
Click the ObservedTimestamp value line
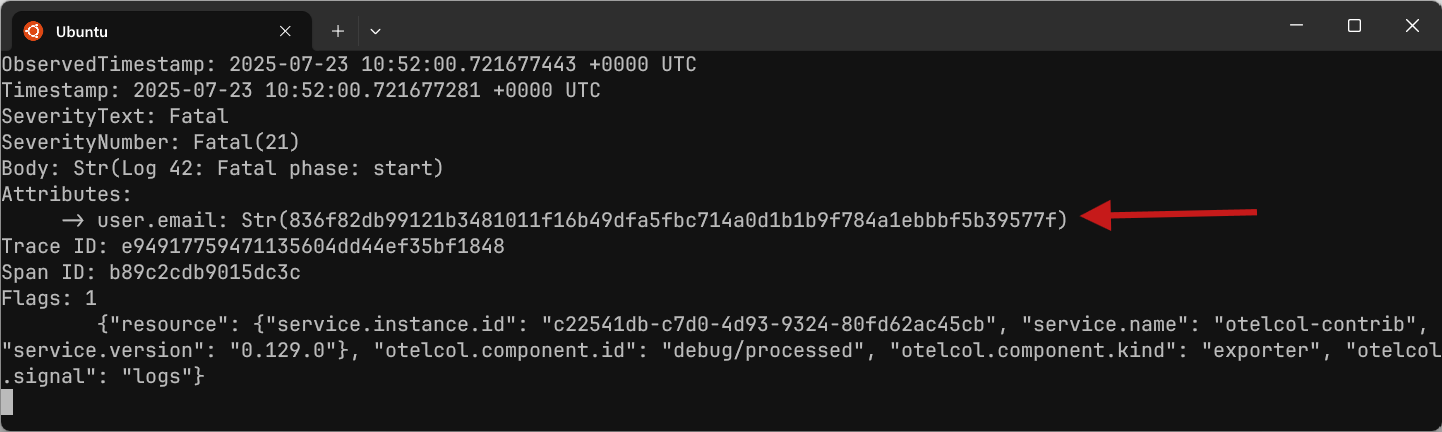tap(349, 65)
